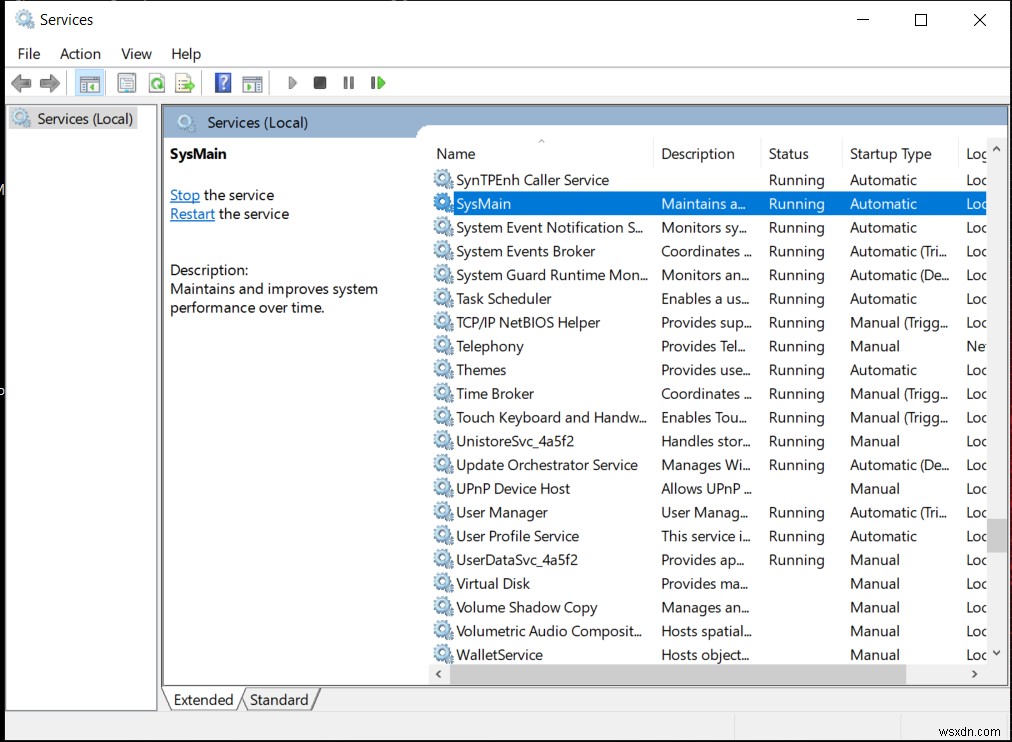This screenshot has height=742, width=1012.
Task: Restart the selected service from the toolbar
Action: click(x=377, y=83)
